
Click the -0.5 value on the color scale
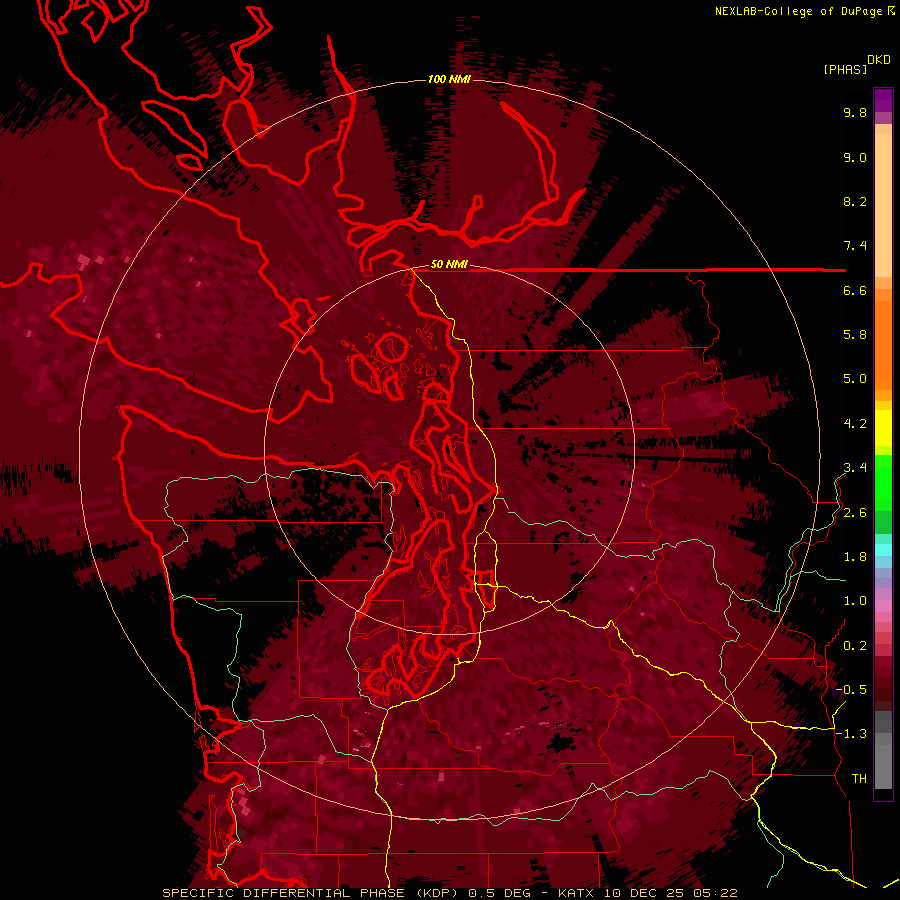point(851,690)
